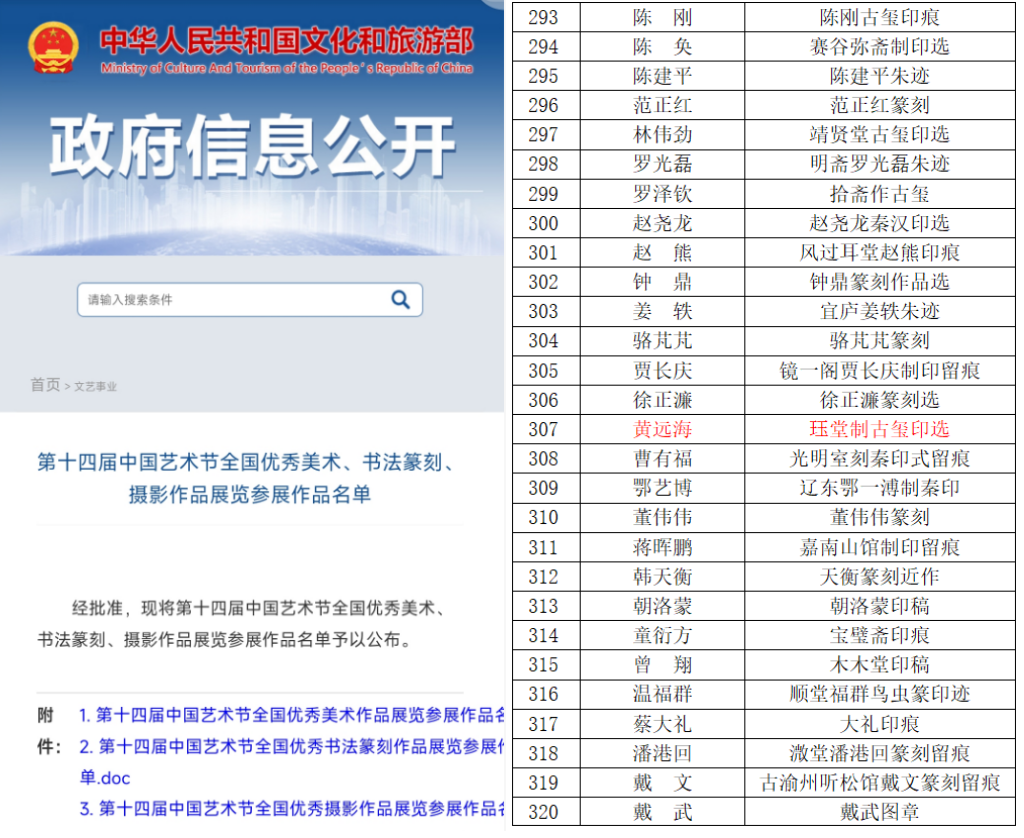Click work title 戴武图章
The height and width of the screenshot is (838, 1024).
(x=879, y=812)
